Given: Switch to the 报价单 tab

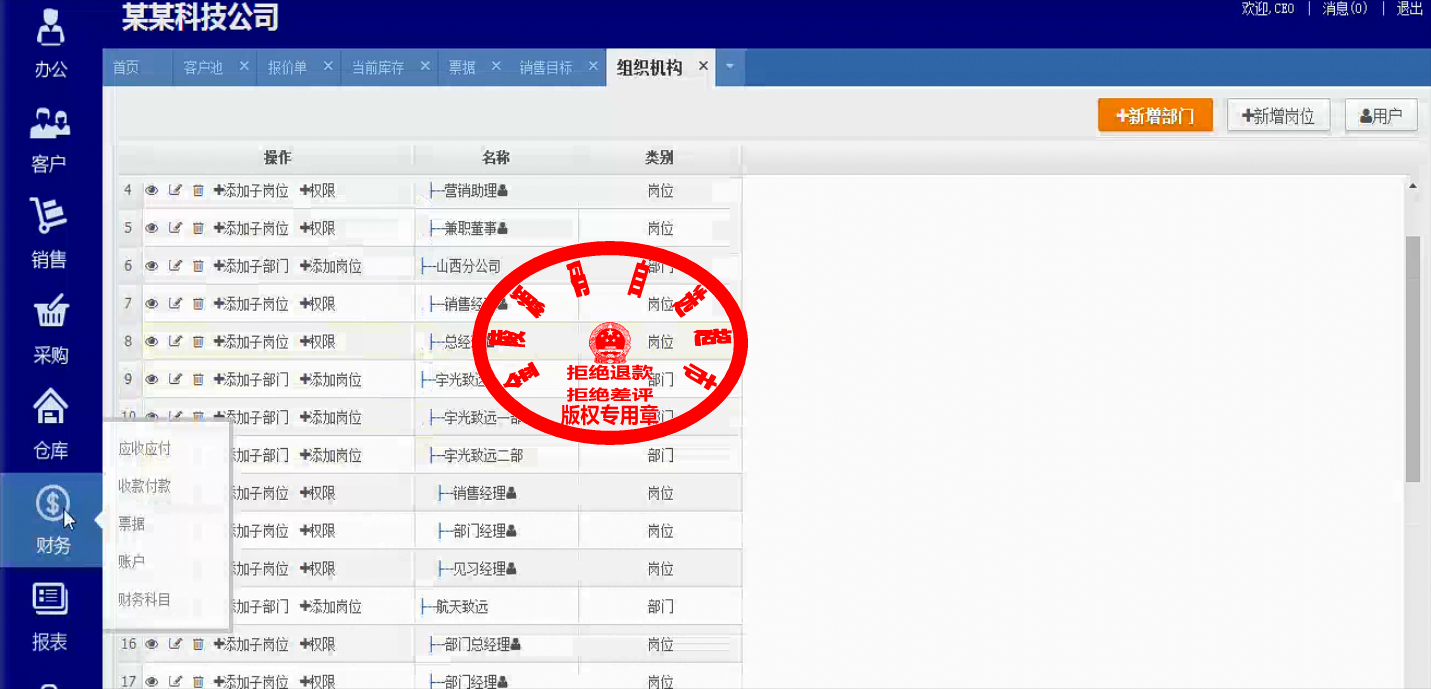Looking at the screenshot, I should point(287,68).
